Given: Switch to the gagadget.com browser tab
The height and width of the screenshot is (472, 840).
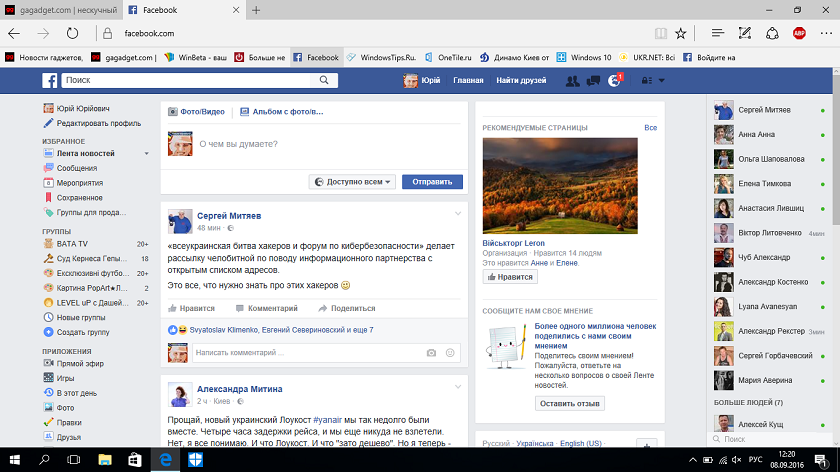Looking at the screenshot, I should tap(60, 10).
